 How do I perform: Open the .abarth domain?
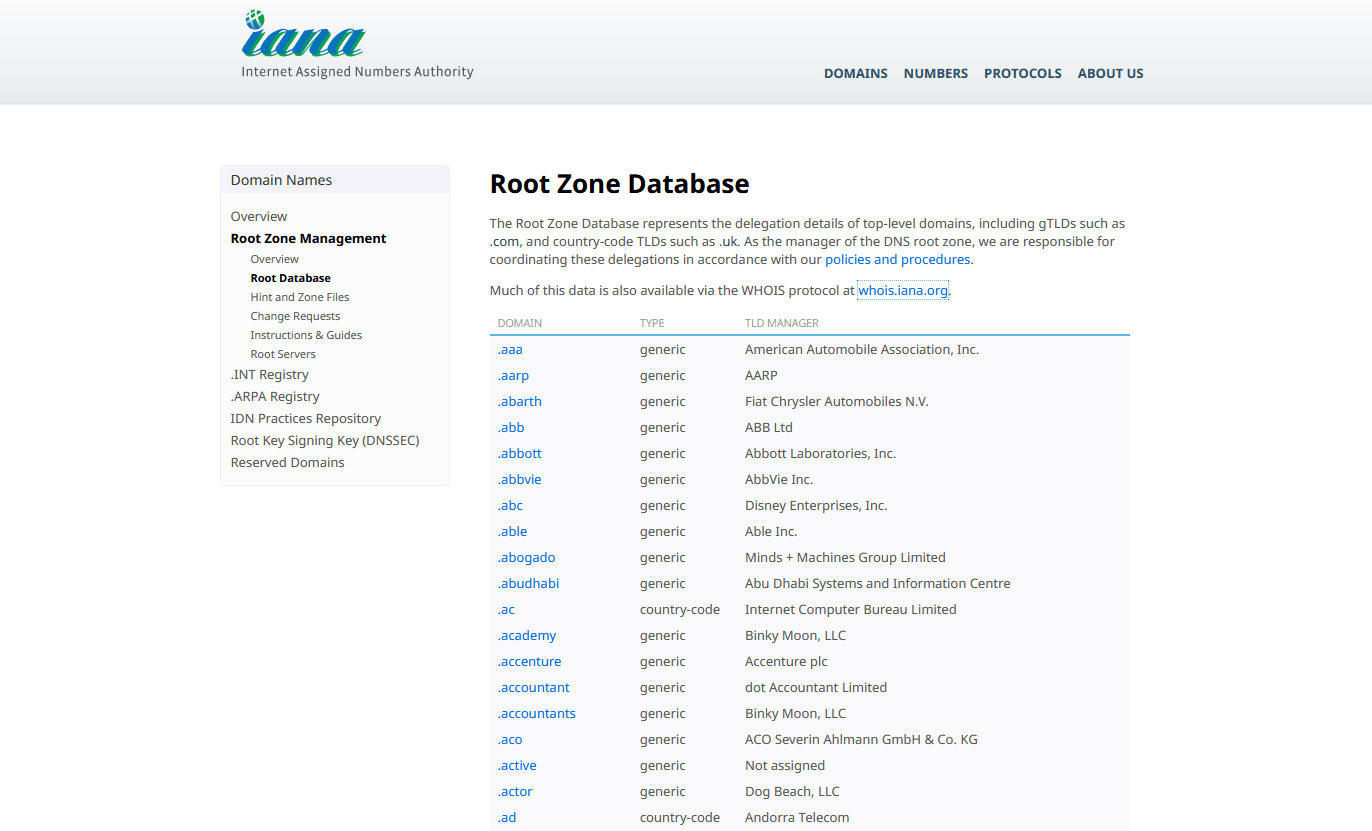click(520, 401)
